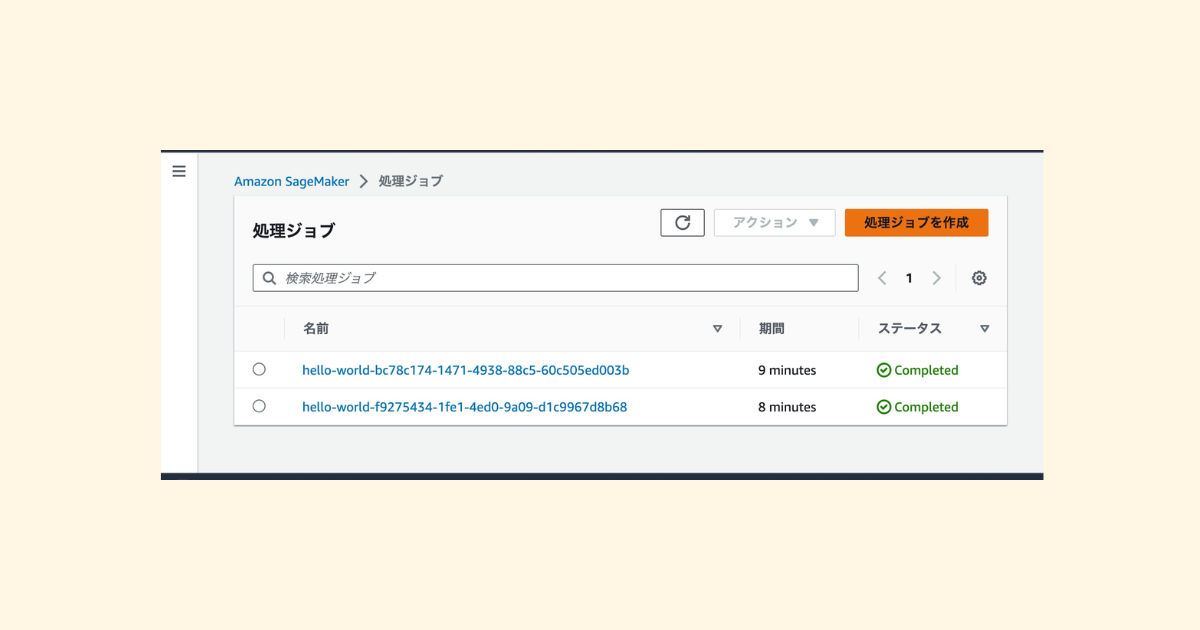The height and width of the screenshot is (630, 1200).
Task: Click Completed status of f9275434 job
Action: tap(917, 407)
